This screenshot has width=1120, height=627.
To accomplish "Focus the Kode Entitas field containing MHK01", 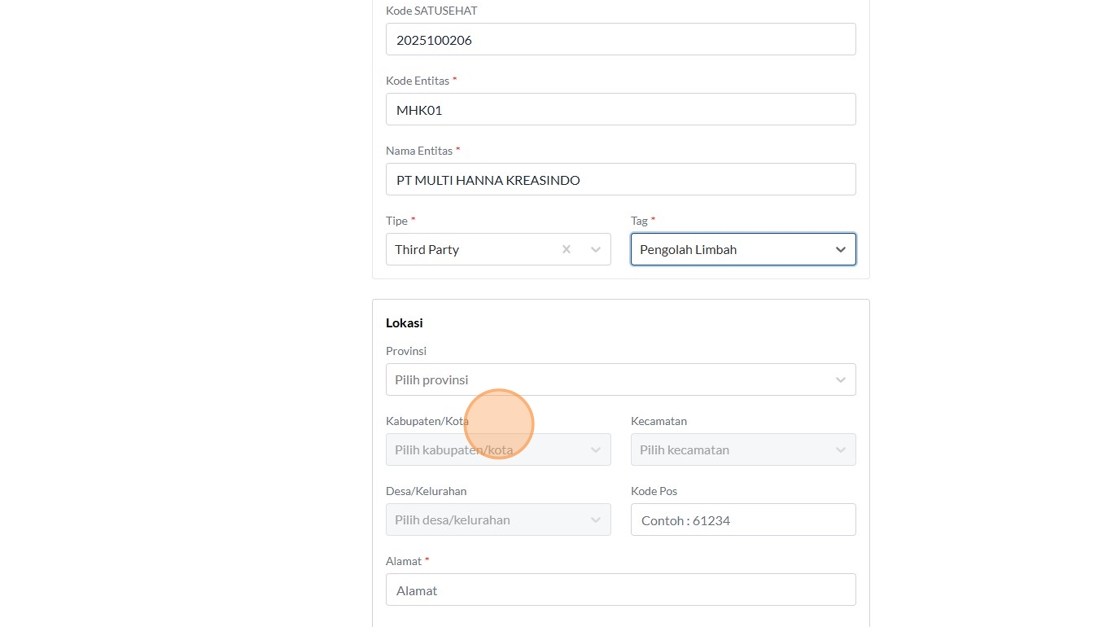I will pos(620,110).
